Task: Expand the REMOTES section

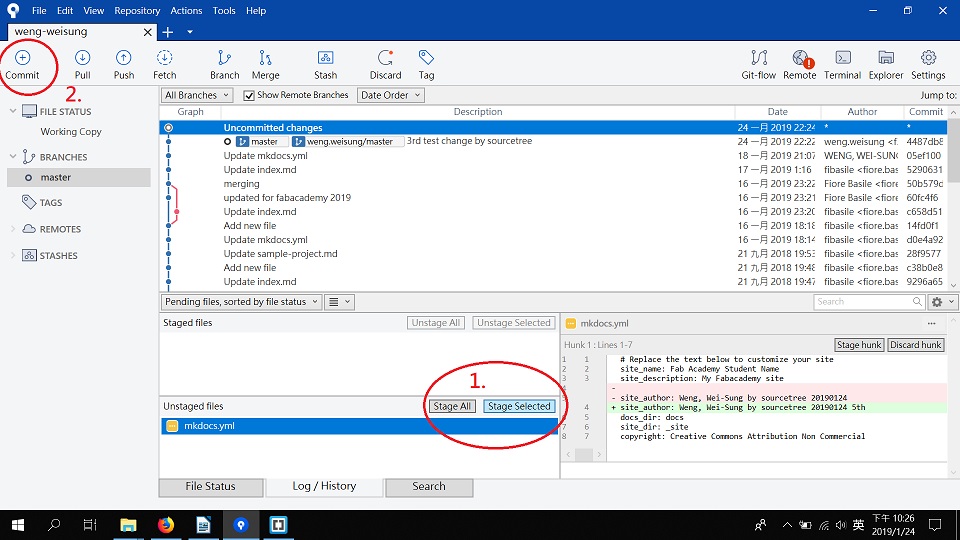Action: 13,229
